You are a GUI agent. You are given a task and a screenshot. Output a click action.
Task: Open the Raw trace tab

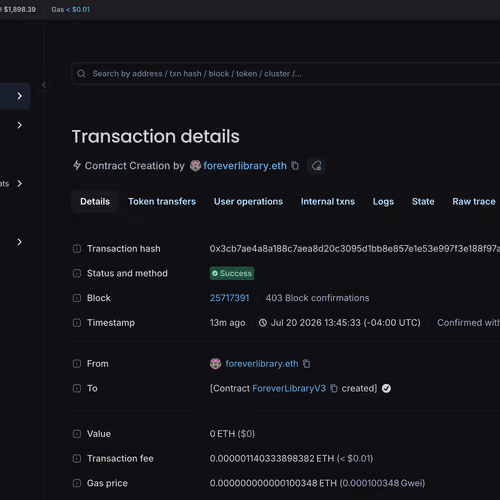tap(474, 202)
